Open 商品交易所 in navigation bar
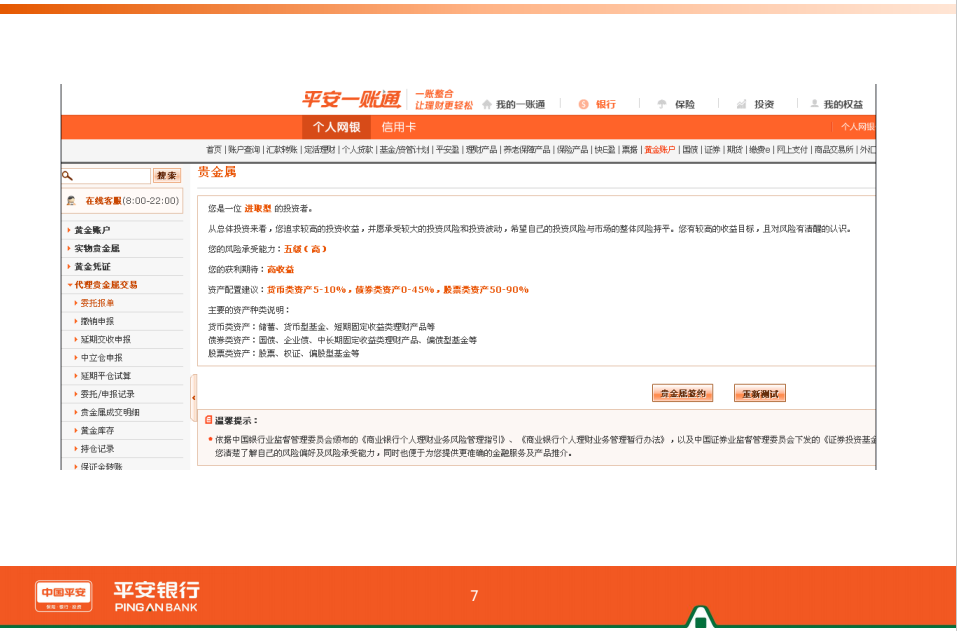 (834, 150)
